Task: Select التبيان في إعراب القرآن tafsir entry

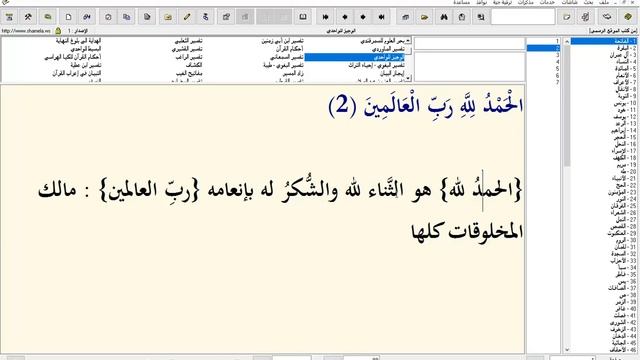Action: (77, 73)
